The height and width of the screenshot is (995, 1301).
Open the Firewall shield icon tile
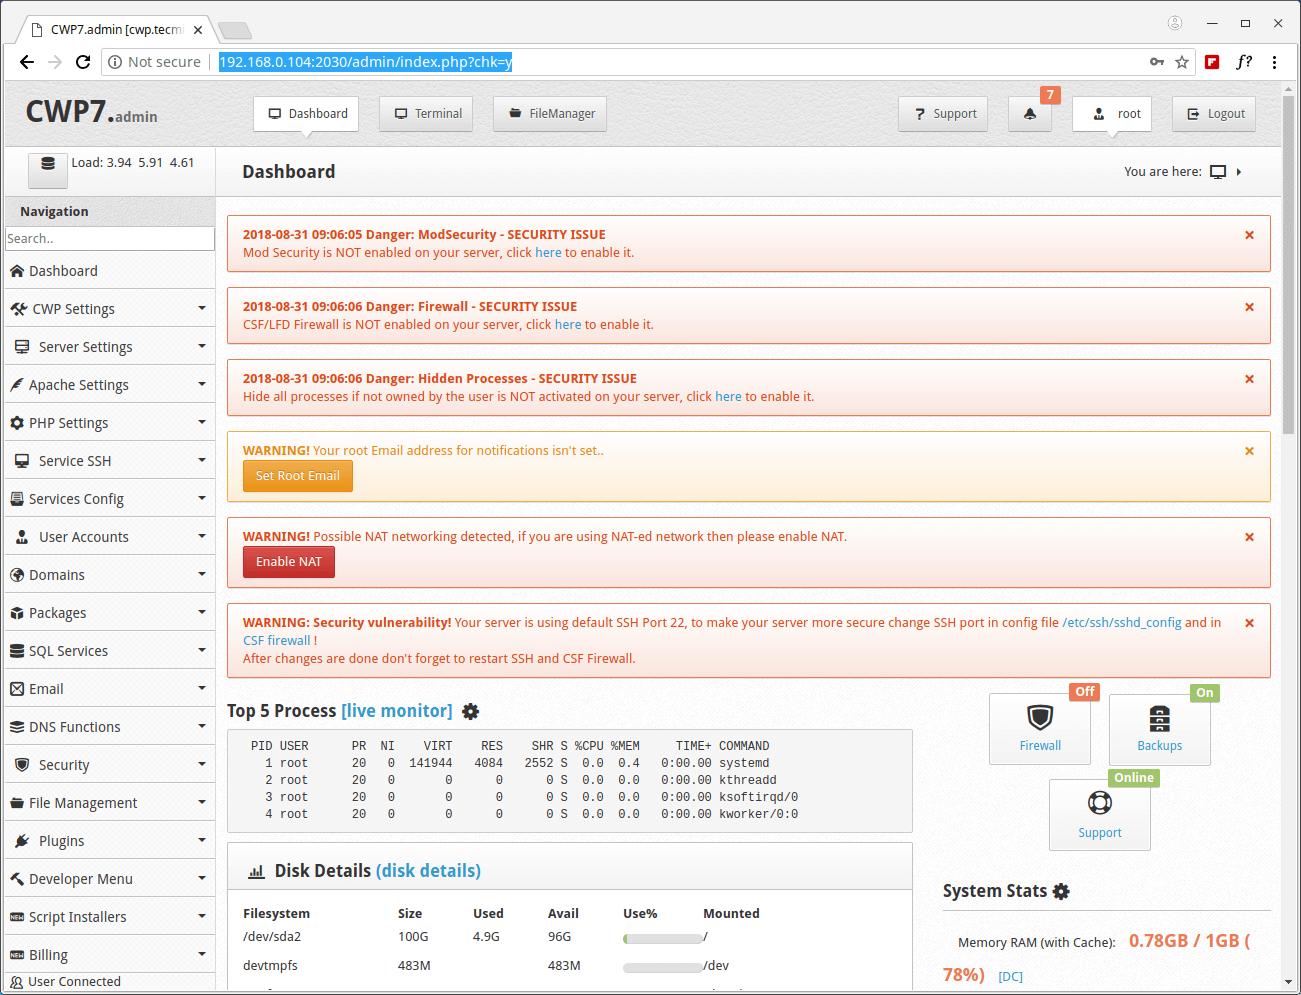click(x=1040, y=729)
